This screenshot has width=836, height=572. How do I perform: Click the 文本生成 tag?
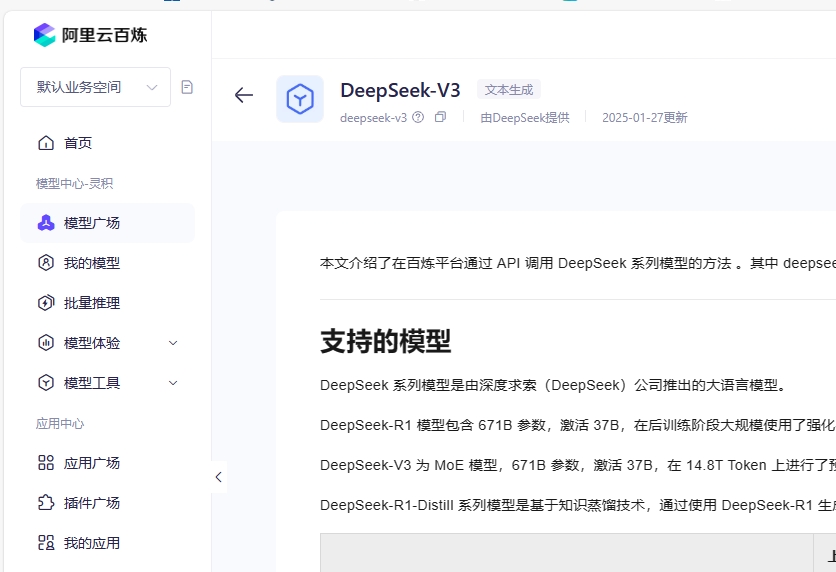coord(509,90)
